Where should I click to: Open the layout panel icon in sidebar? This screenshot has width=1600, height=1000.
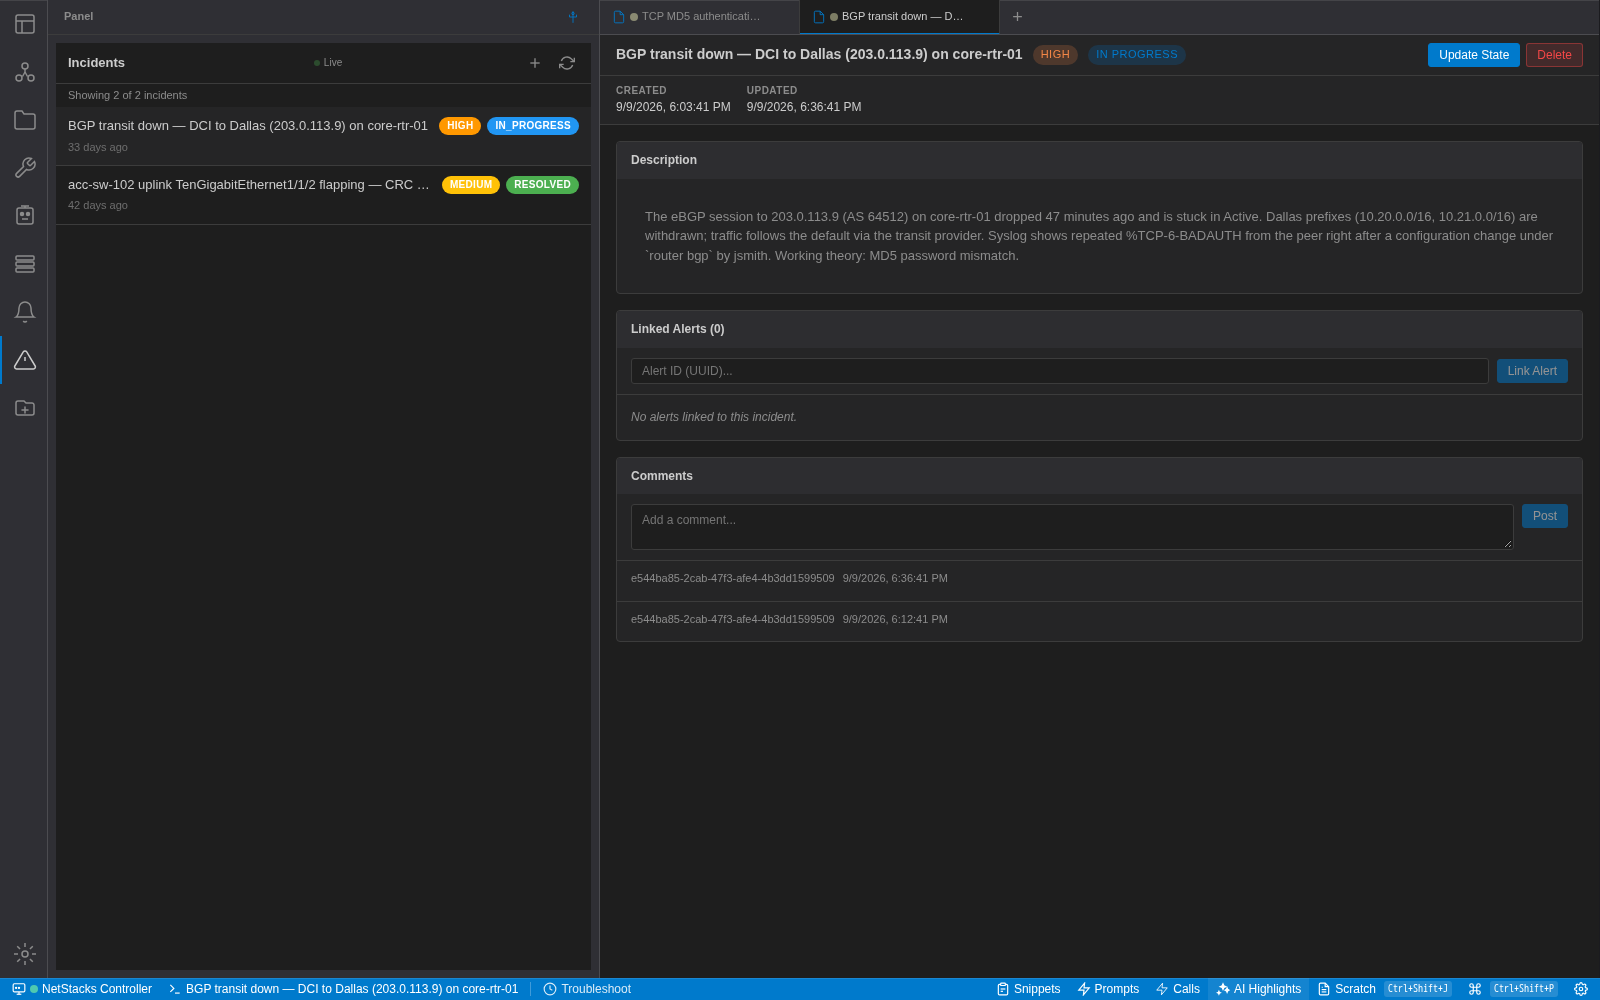(x=25, y=24)
